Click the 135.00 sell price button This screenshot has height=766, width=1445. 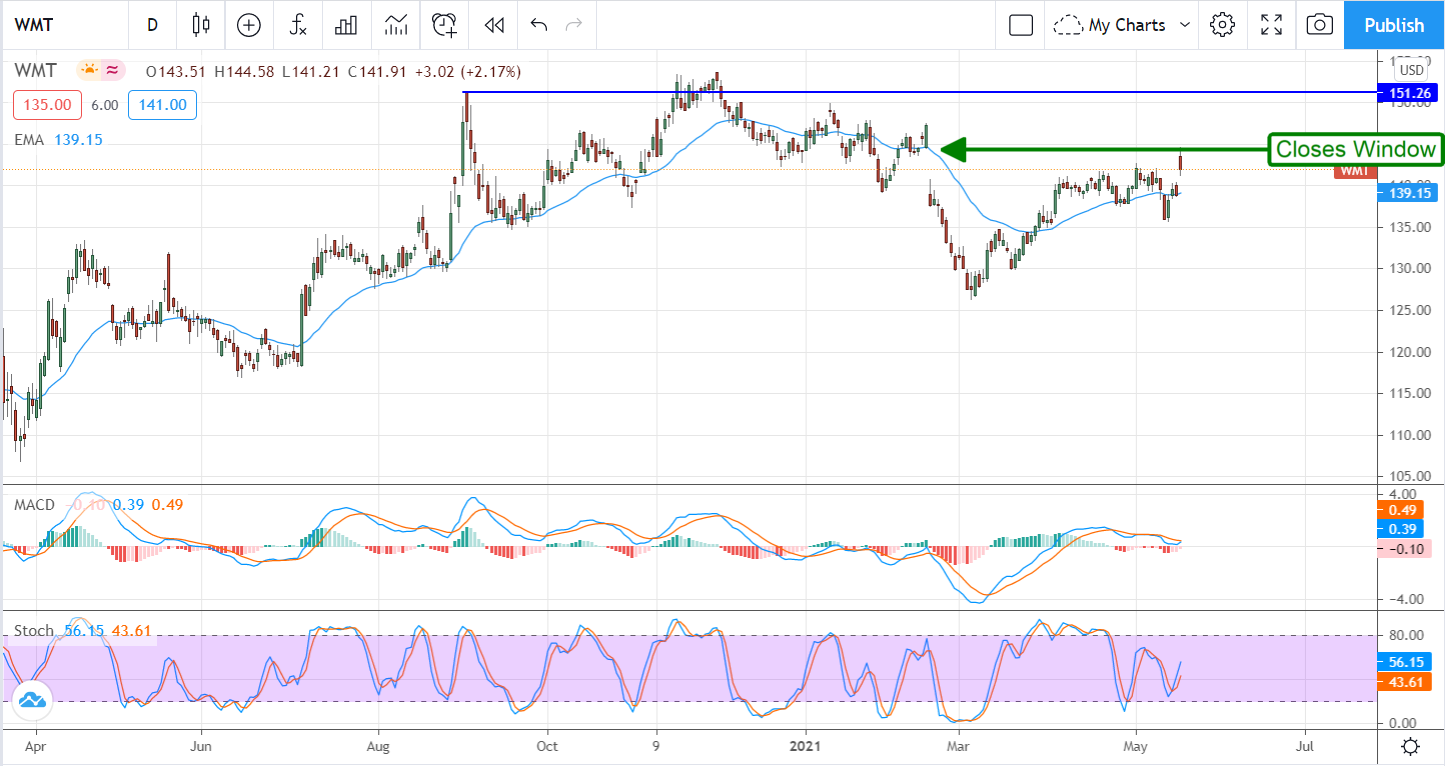click(43, 105)
